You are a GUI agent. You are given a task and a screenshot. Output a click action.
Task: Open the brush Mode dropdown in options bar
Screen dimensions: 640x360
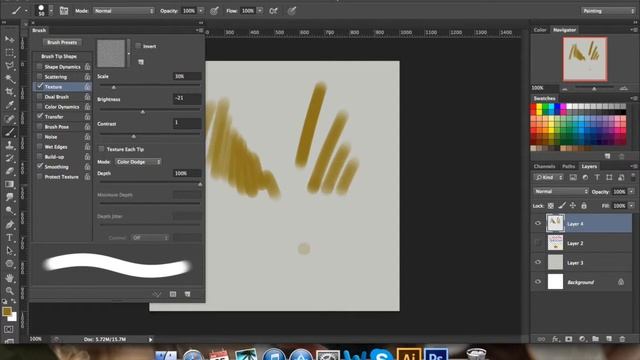(124, 11)
